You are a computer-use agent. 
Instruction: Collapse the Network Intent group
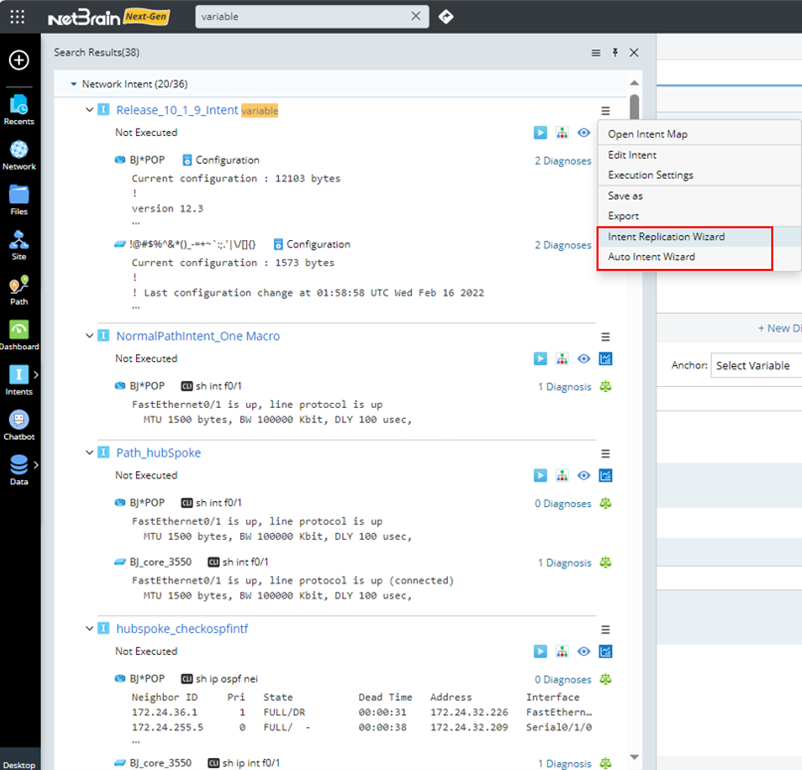[x=73, y=85]
